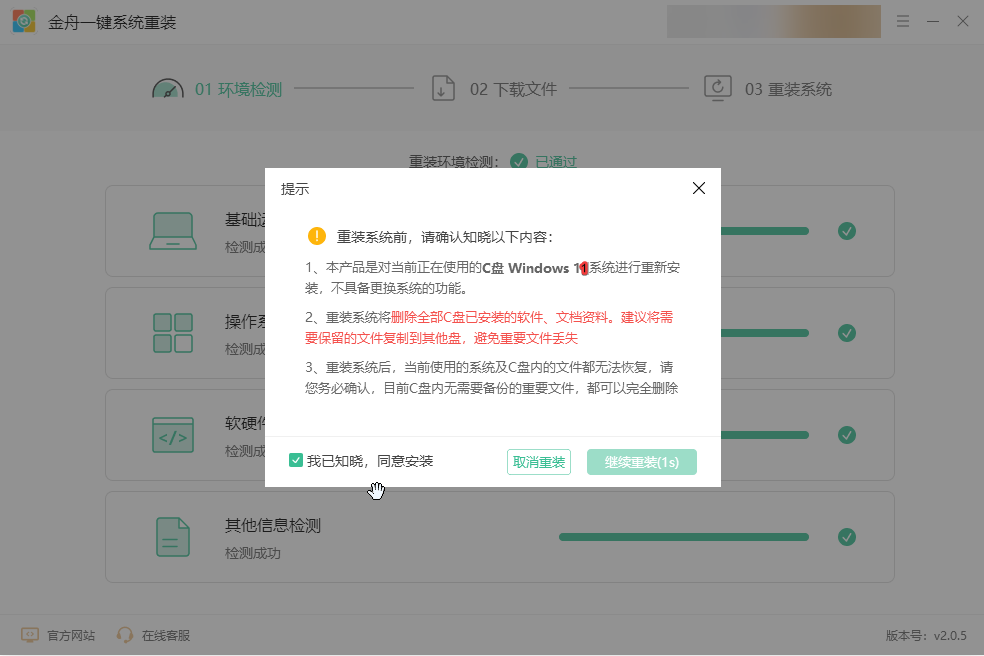Close the 提示 dialog with X
The image size is (984, 656).
(699, 188)
